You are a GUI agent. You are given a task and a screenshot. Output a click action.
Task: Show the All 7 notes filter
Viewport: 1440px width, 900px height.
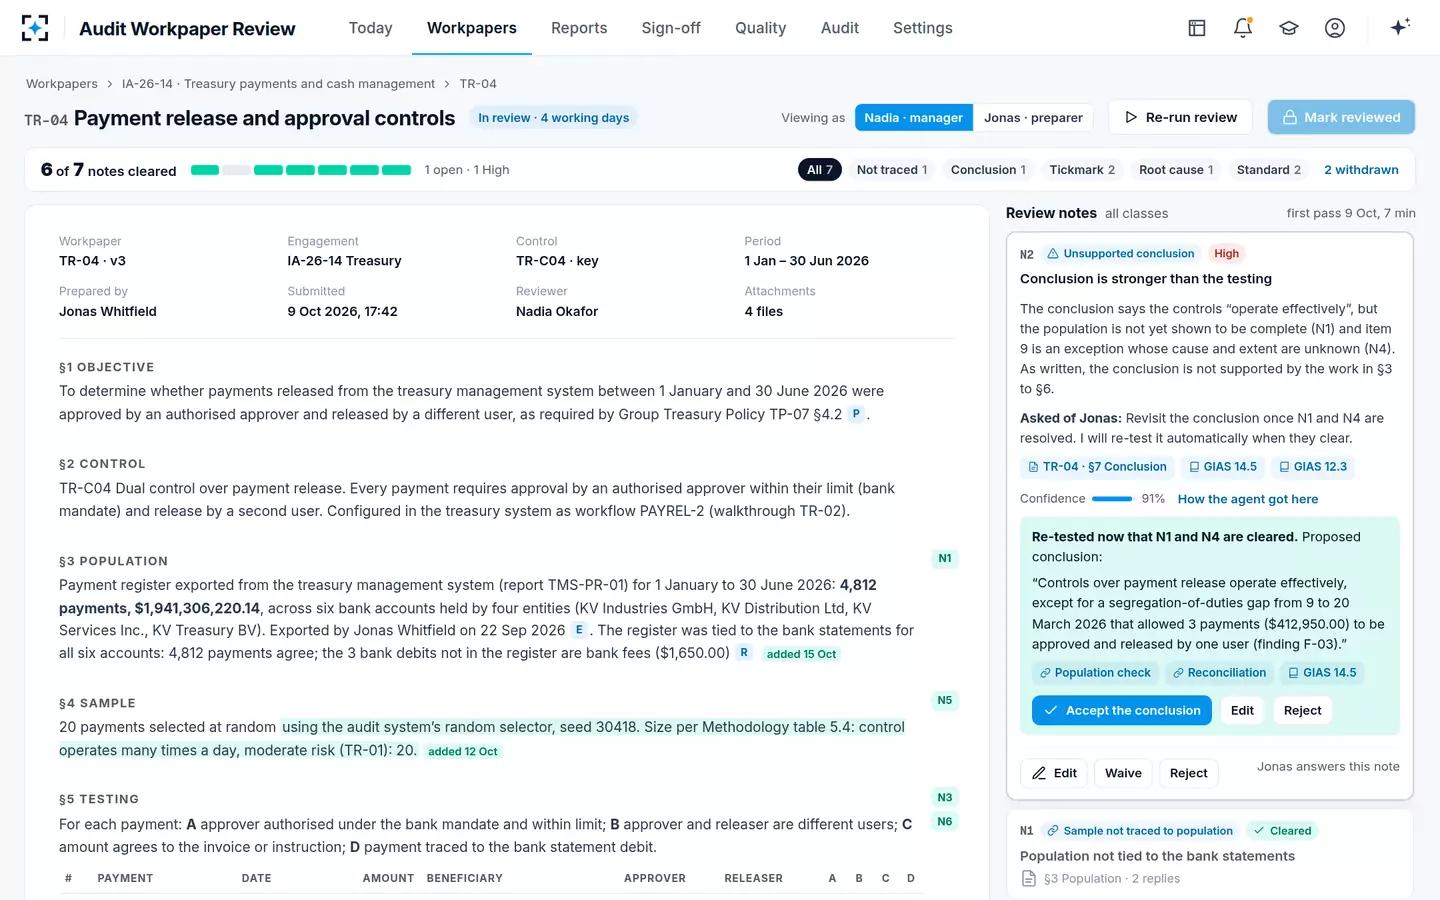tap(820, 170)
